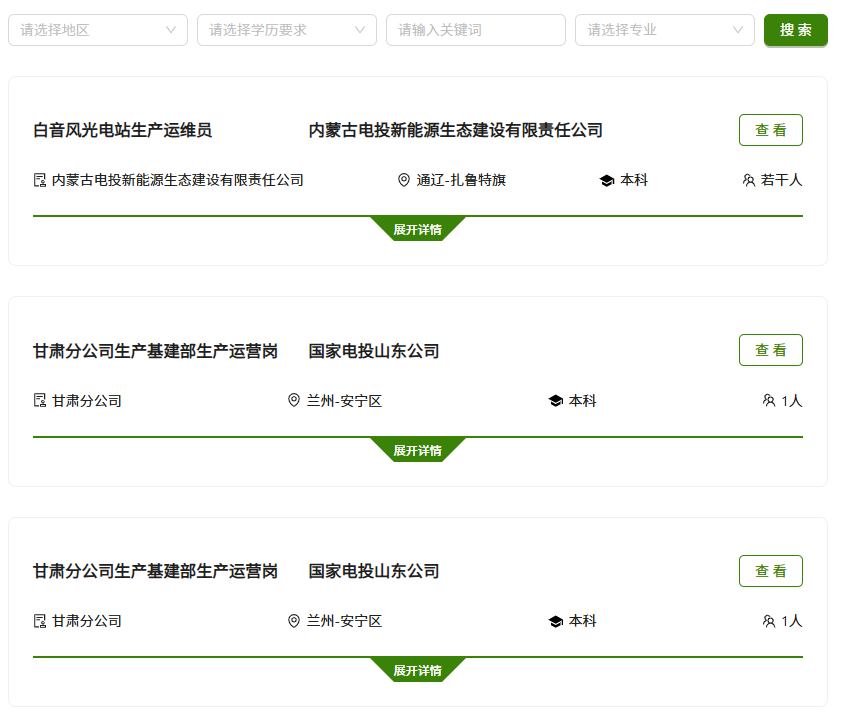Click 兰州-安宁区 in the bottom card

(344, 621)
